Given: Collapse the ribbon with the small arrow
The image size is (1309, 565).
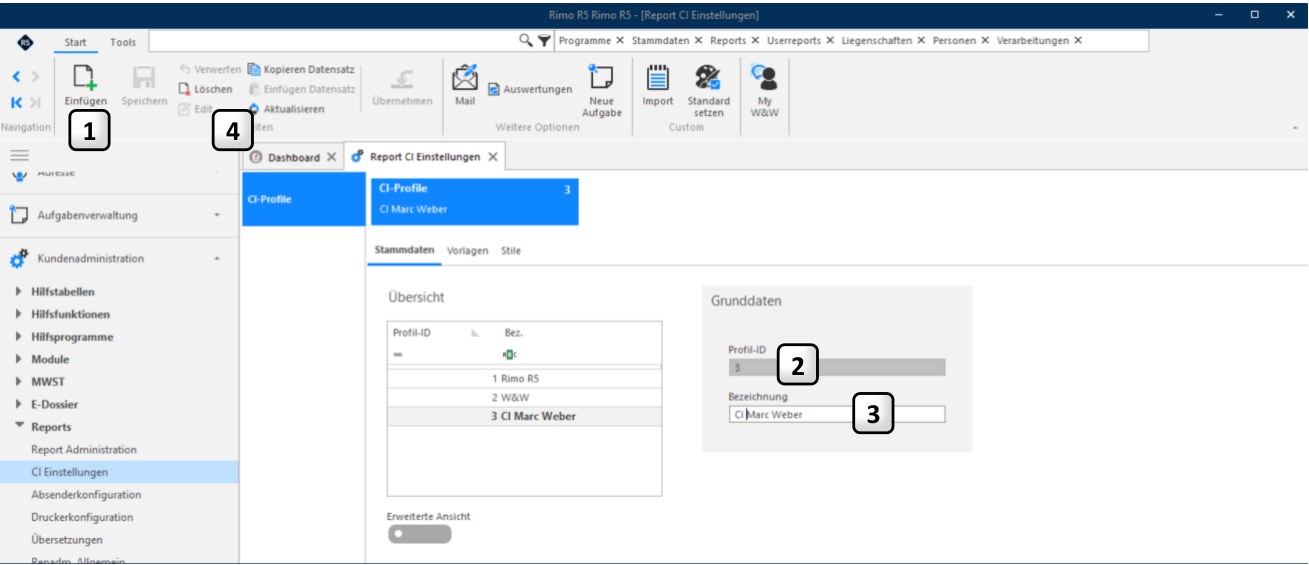Looking at the screenshot, I should click(1296, 128).
